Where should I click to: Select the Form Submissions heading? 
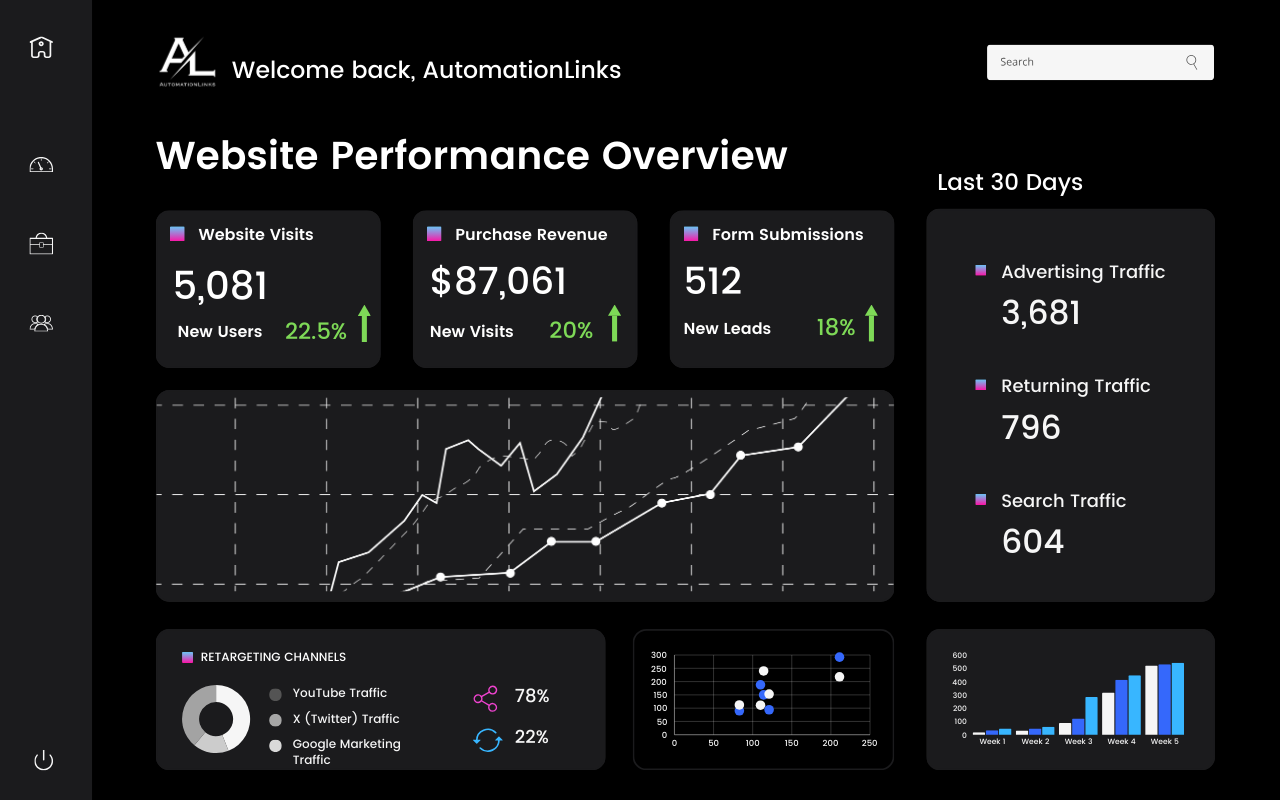pos(788,234)
